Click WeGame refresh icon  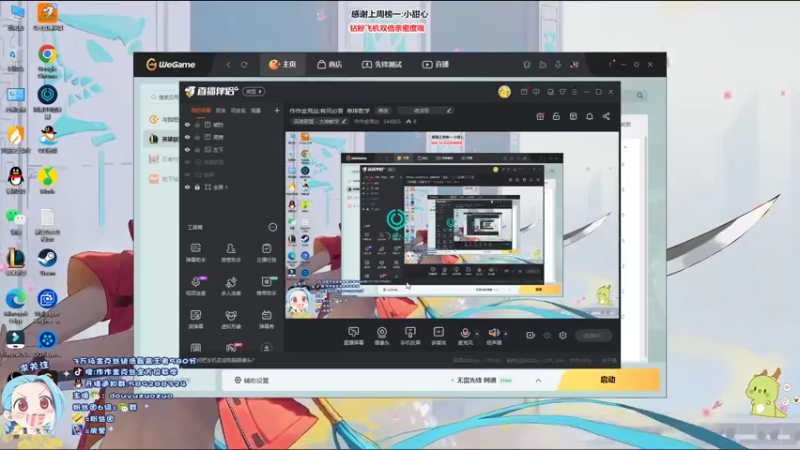(244, 65)
